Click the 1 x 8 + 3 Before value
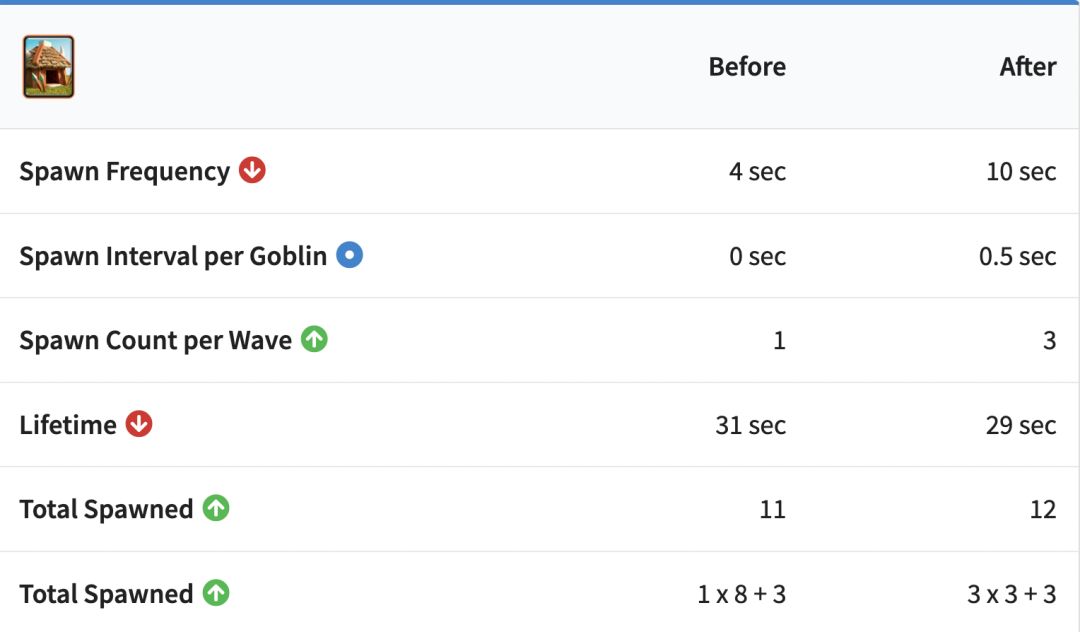 [x=741, y=594]
